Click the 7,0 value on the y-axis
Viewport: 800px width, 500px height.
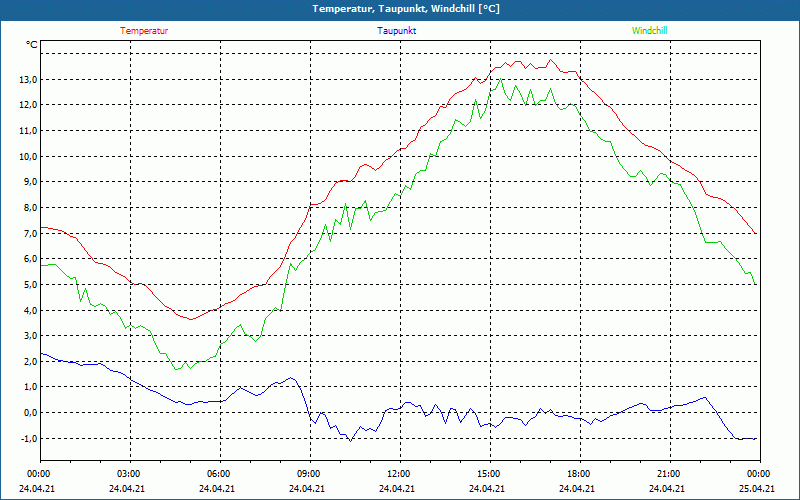tap(30, 234)
